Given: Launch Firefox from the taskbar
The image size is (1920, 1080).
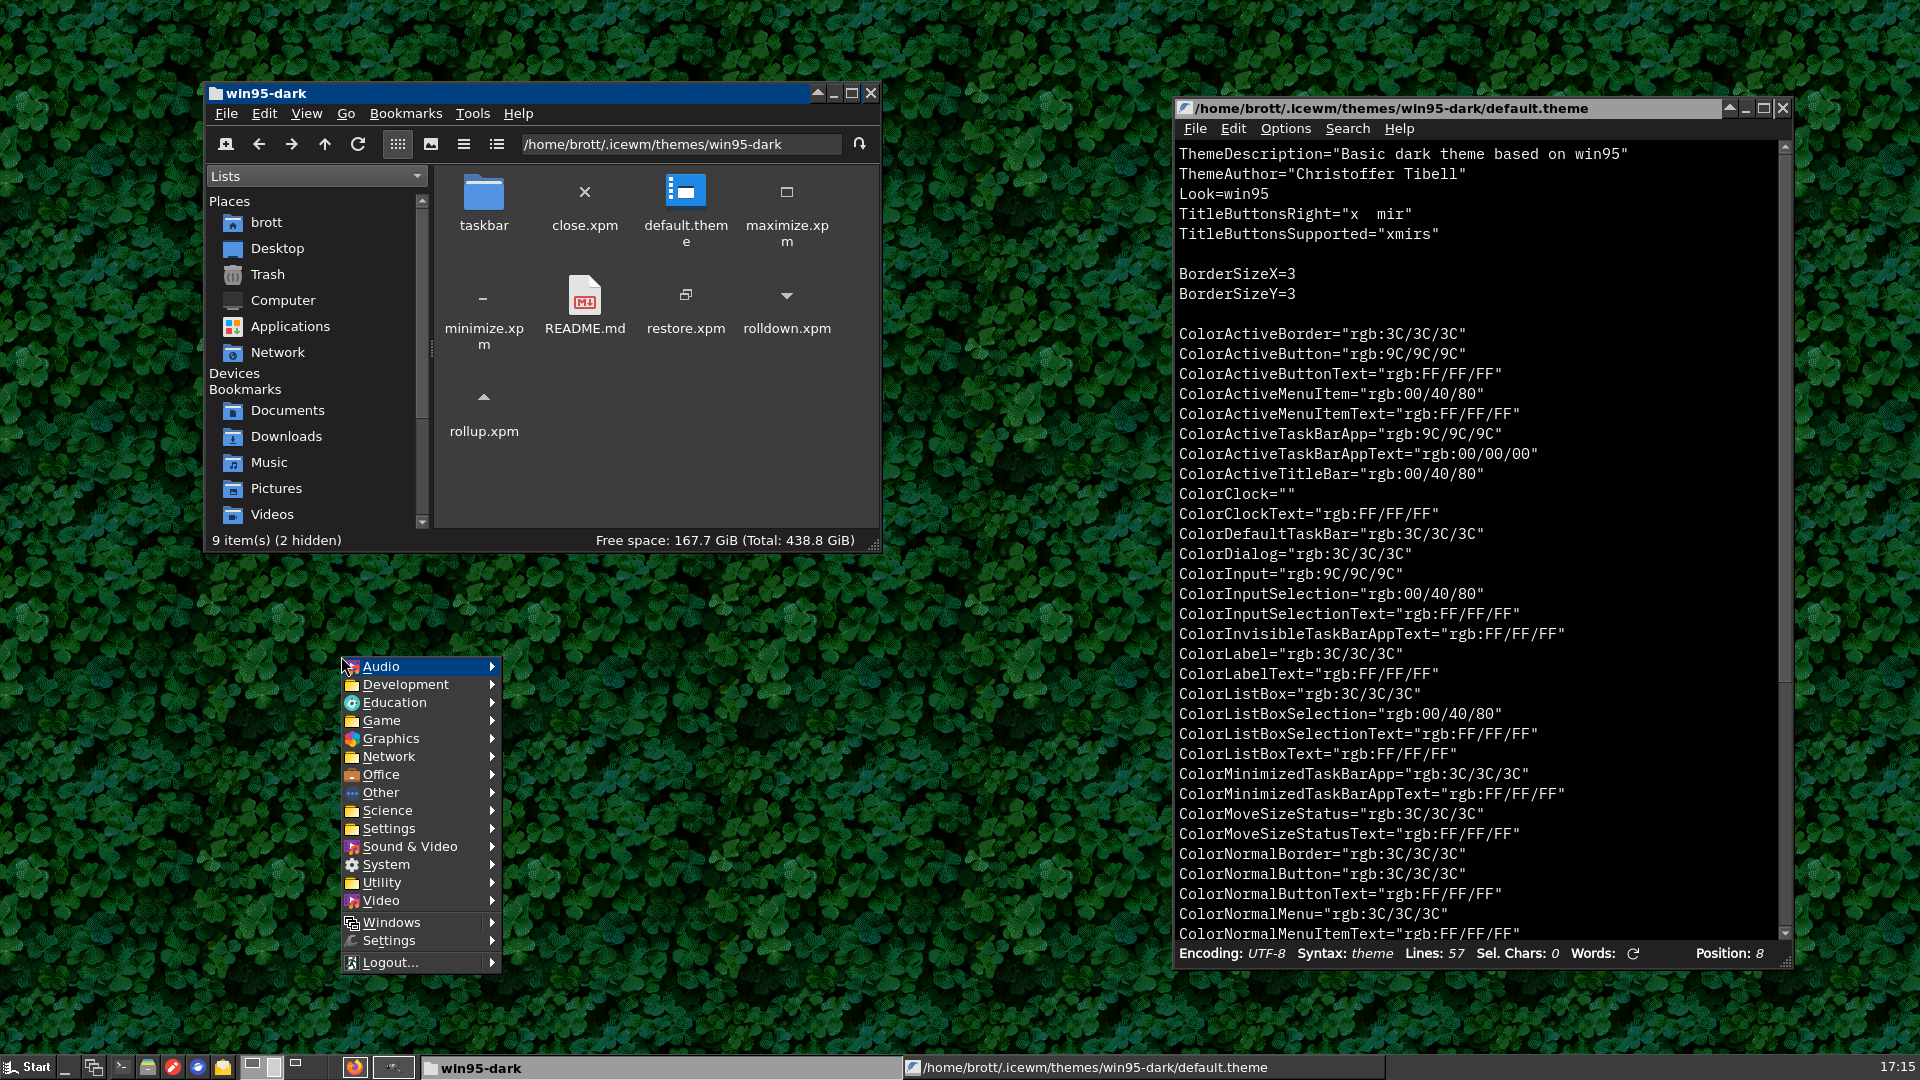Looking at the screenshot, I should tap(355, 1067).
